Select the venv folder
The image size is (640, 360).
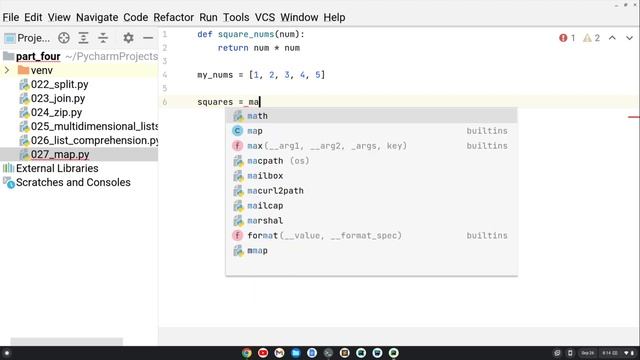tap(42, 70)
